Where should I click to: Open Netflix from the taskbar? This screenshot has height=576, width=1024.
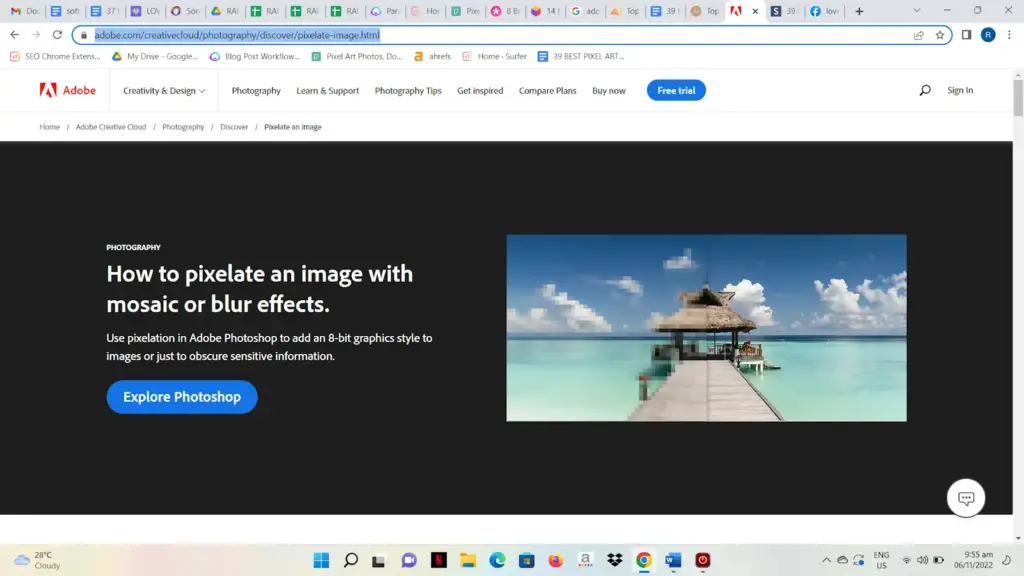438,560
